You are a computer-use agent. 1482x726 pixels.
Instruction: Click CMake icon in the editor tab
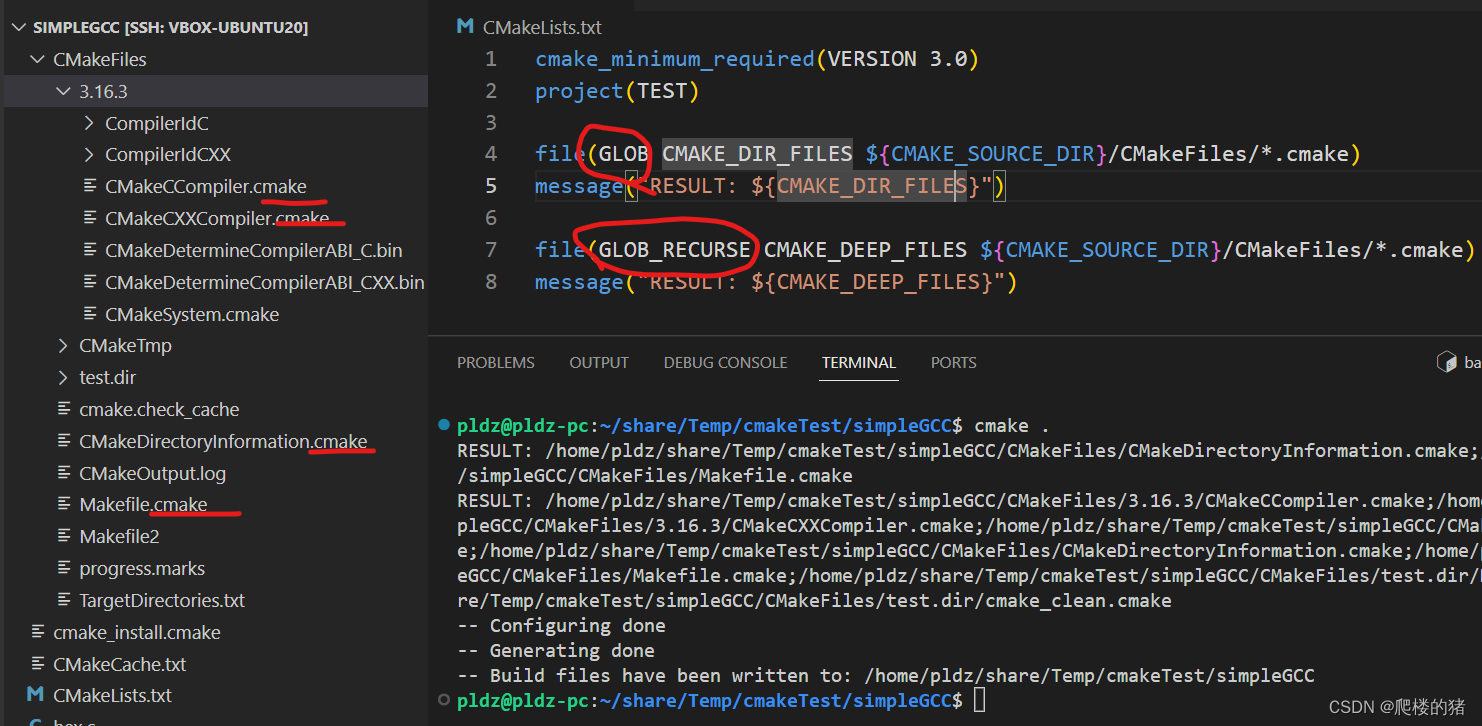(x=465, y=27)
